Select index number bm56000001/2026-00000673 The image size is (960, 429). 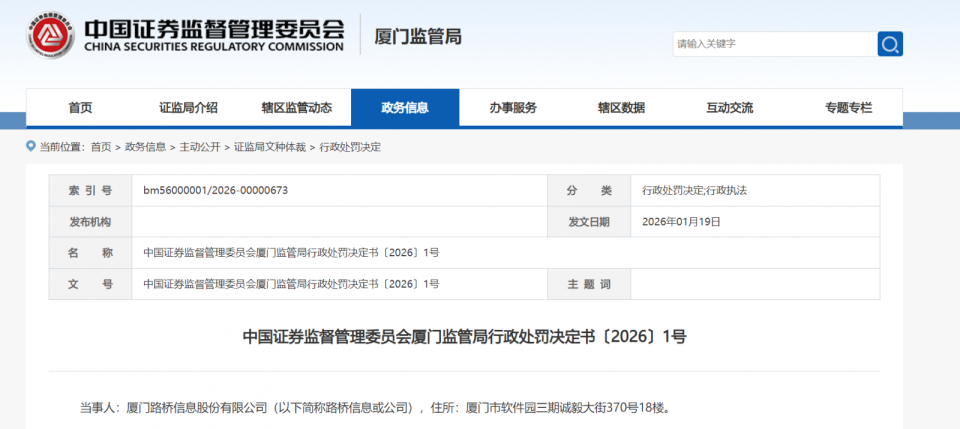click(x=216, y=190)
